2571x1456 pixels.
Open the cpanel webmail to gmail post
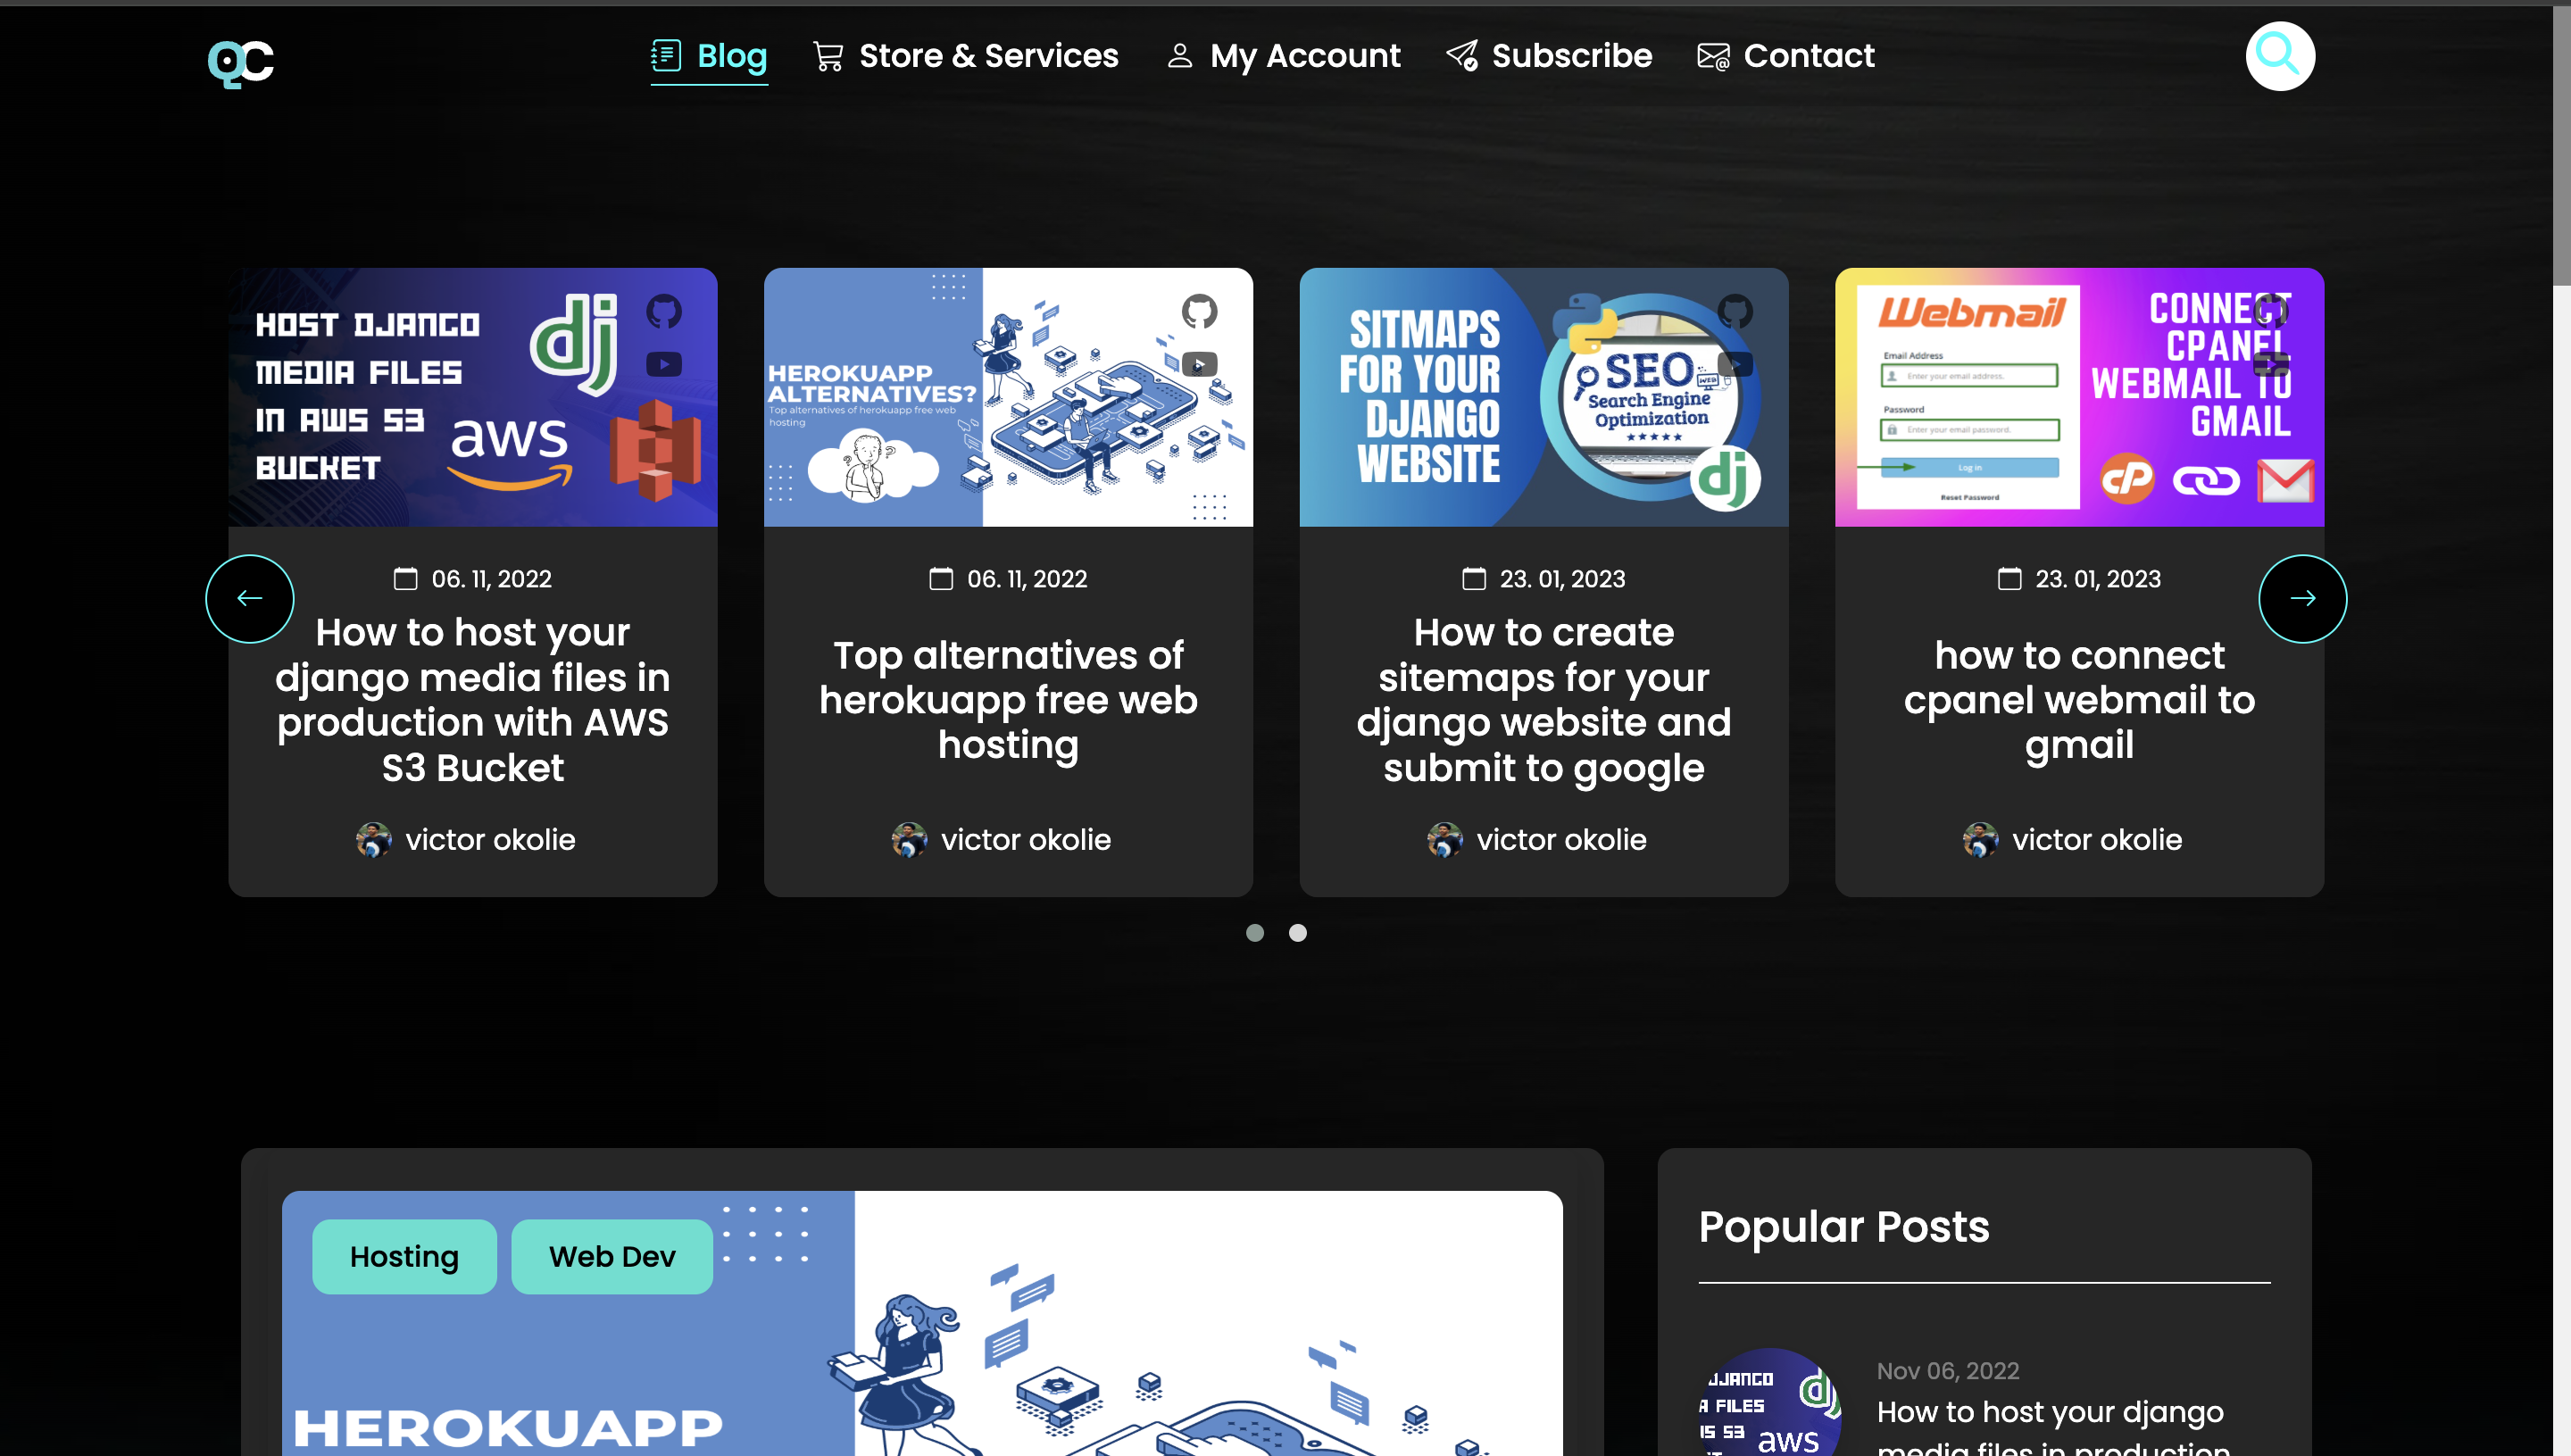click(x=2078, y=700)
